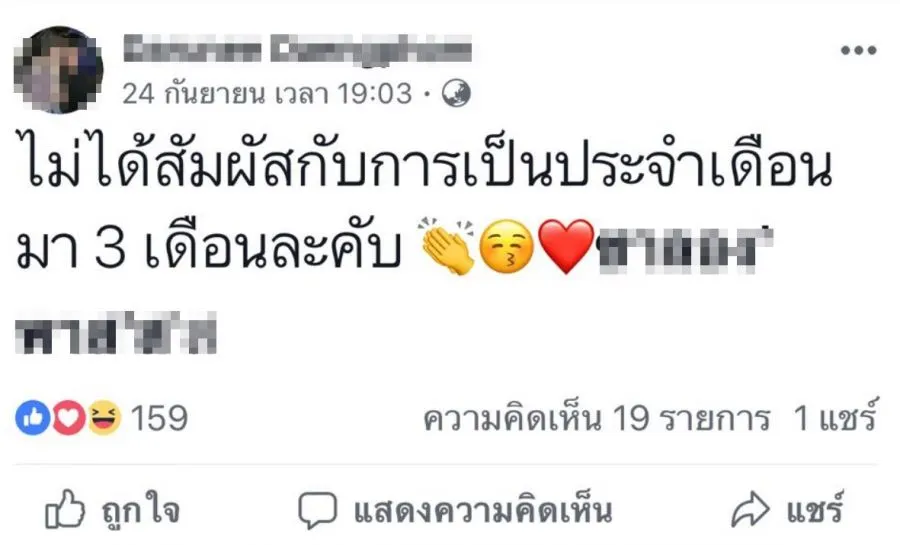Open the 1 แชร์ shares count

click(836, 415)
